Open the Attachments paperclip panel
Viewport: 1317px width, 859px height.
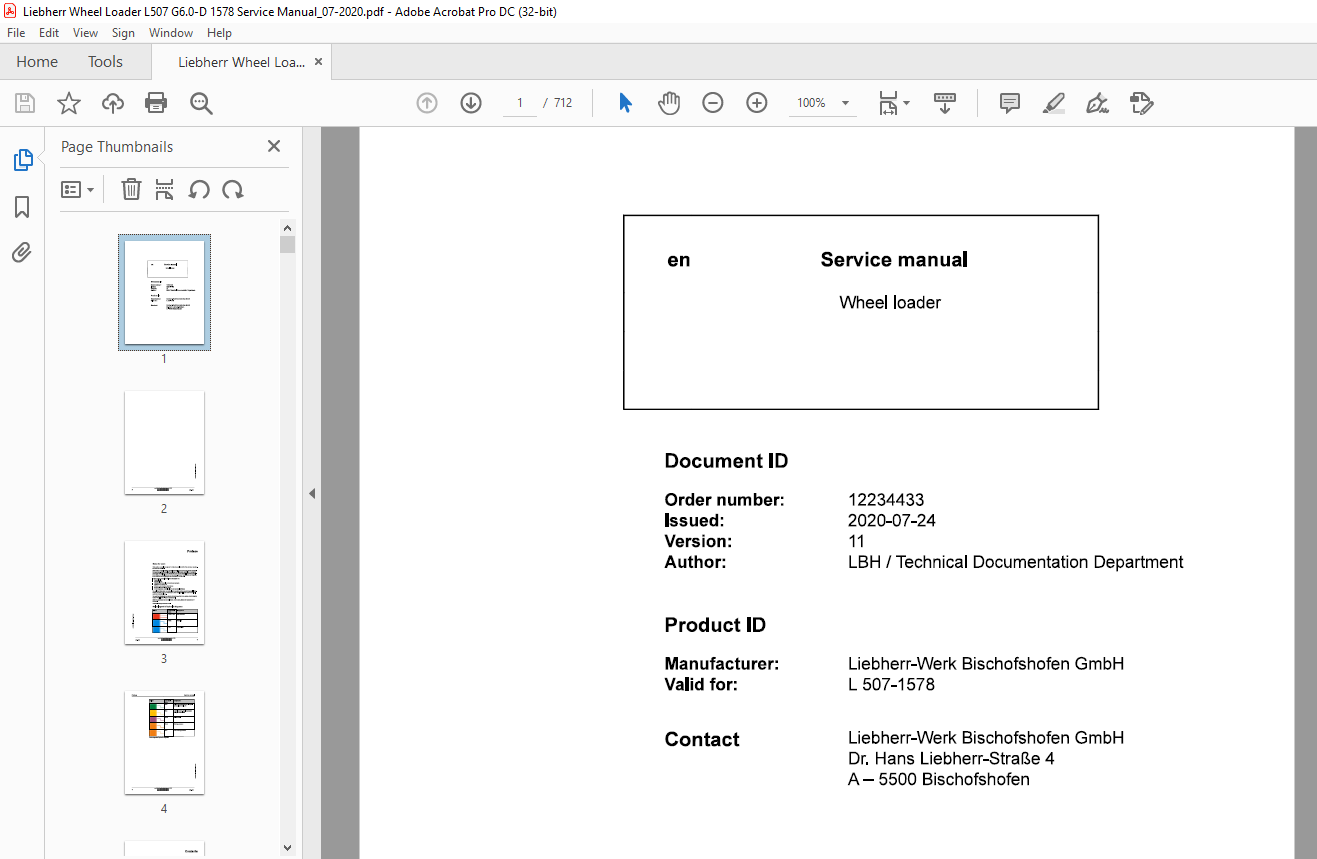pos(22,252)
